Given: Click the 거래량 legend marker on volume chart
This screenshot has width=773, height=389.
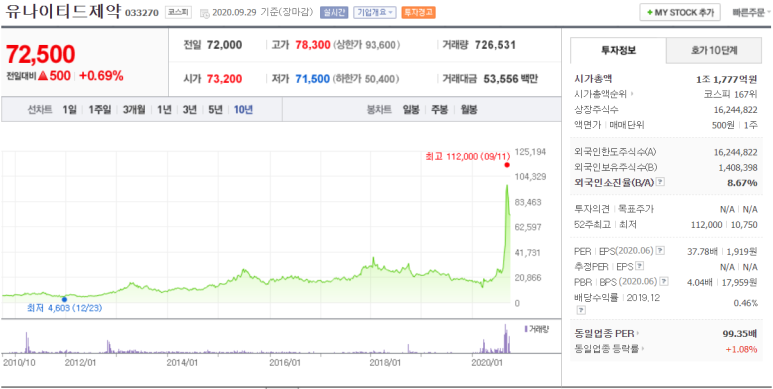Looking at the screenshot, I should click(526, 329).
